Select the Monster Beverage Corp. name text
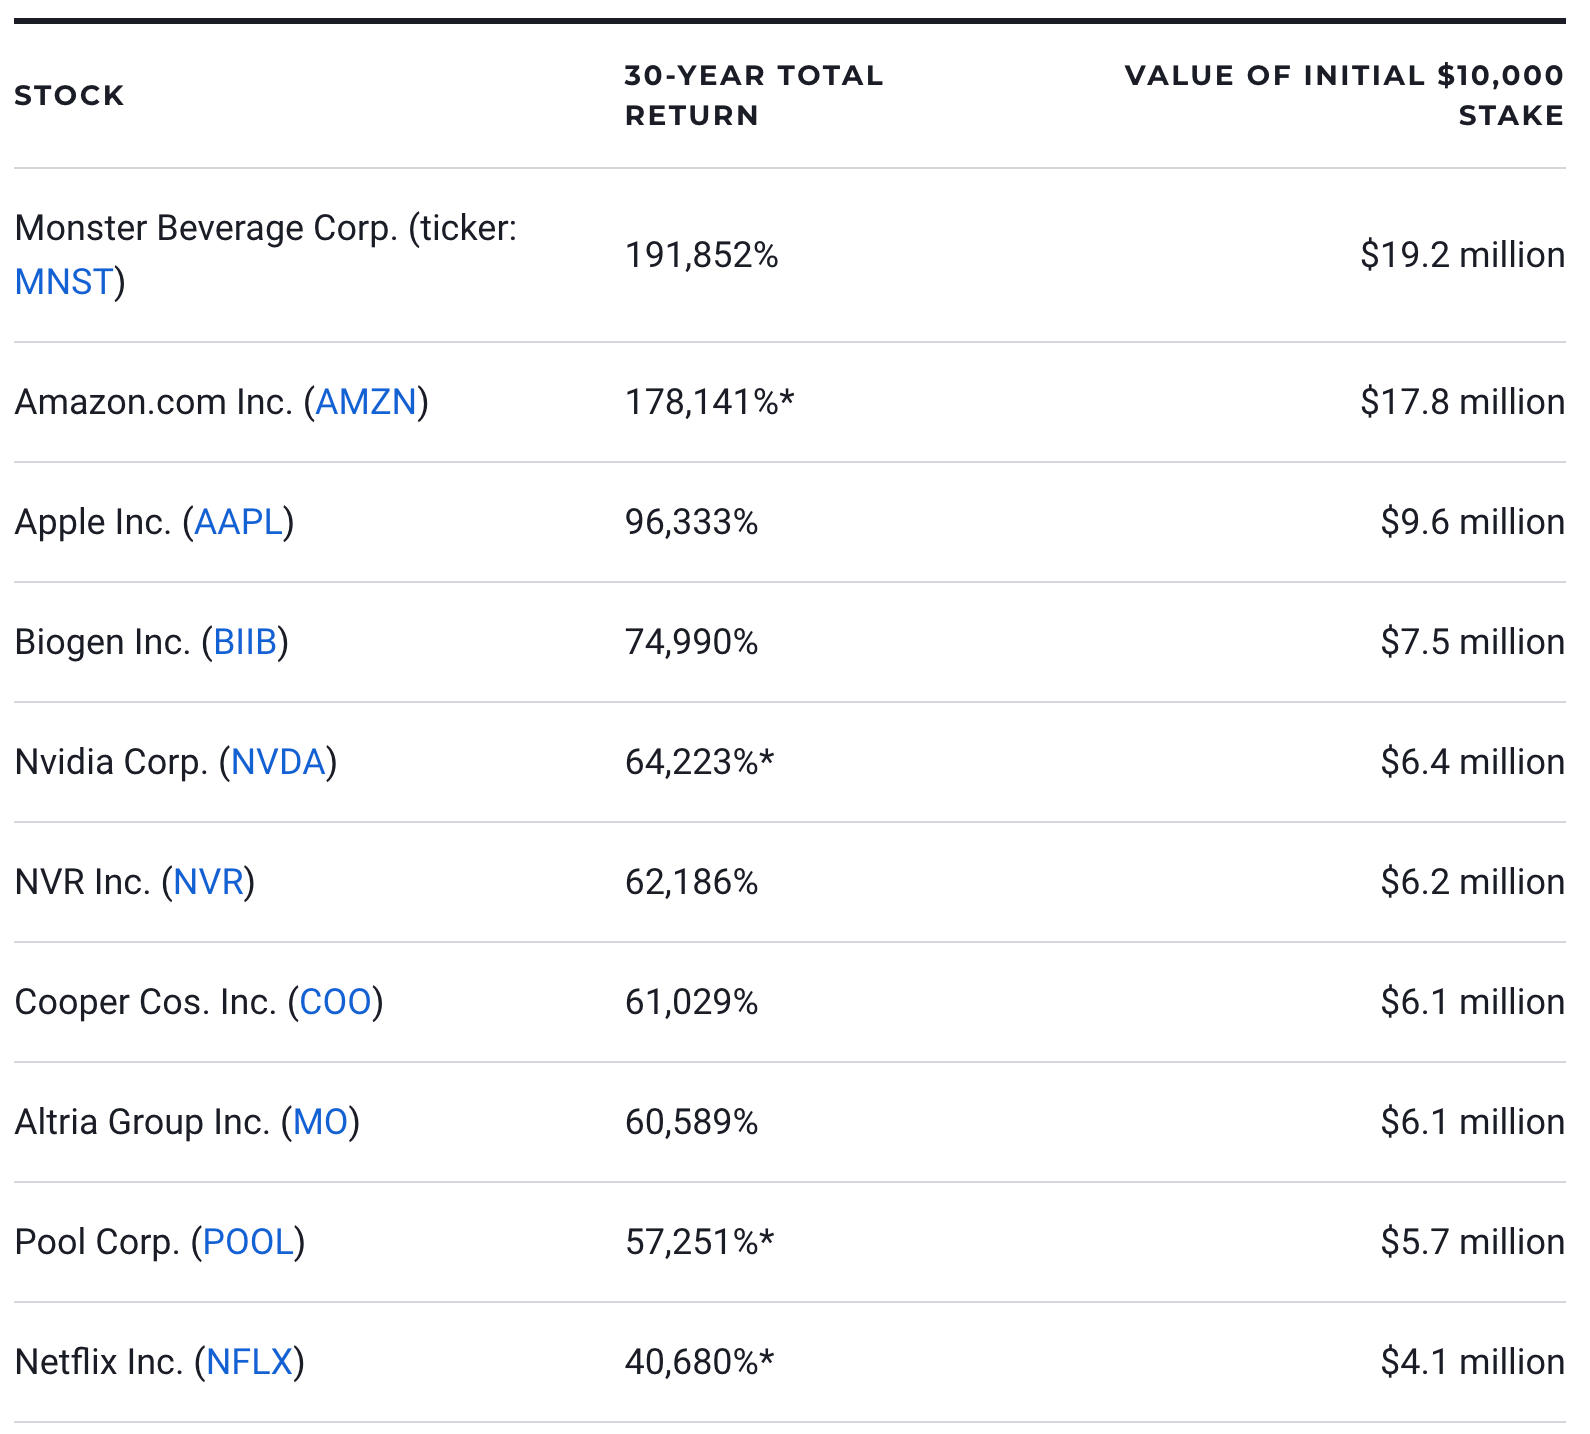This screenshot has height=1434, width=1590. pos(207,228)
